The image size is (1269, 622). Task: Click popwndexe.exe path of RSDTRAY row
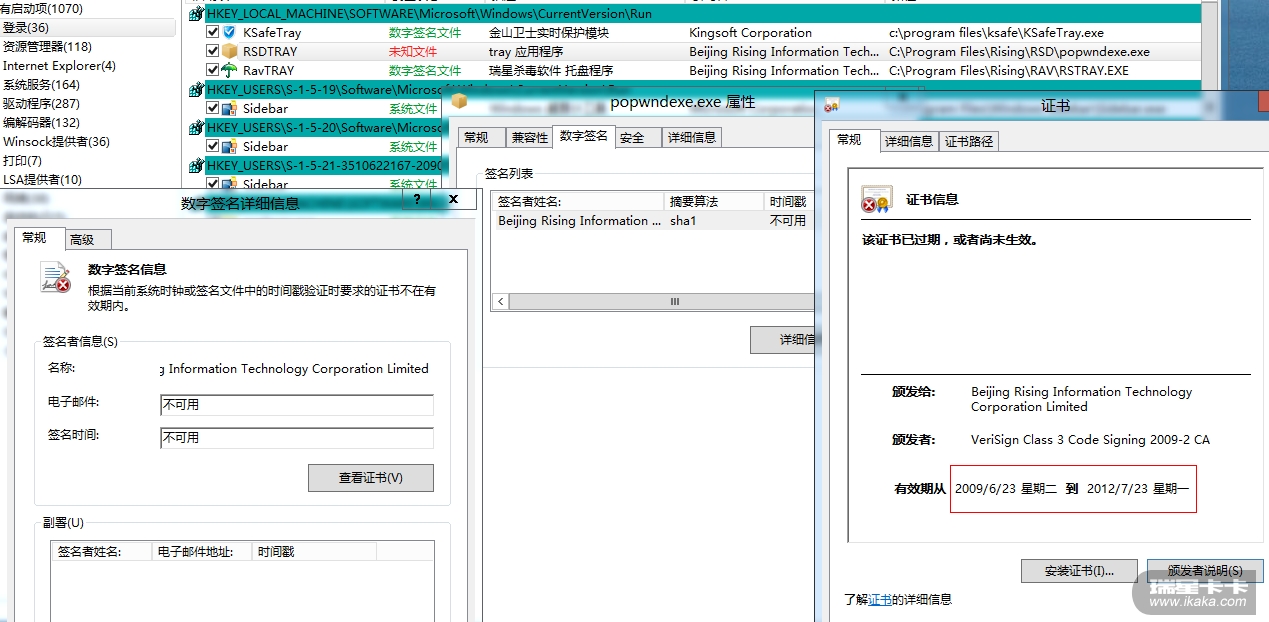click(x=1019, y=51)
